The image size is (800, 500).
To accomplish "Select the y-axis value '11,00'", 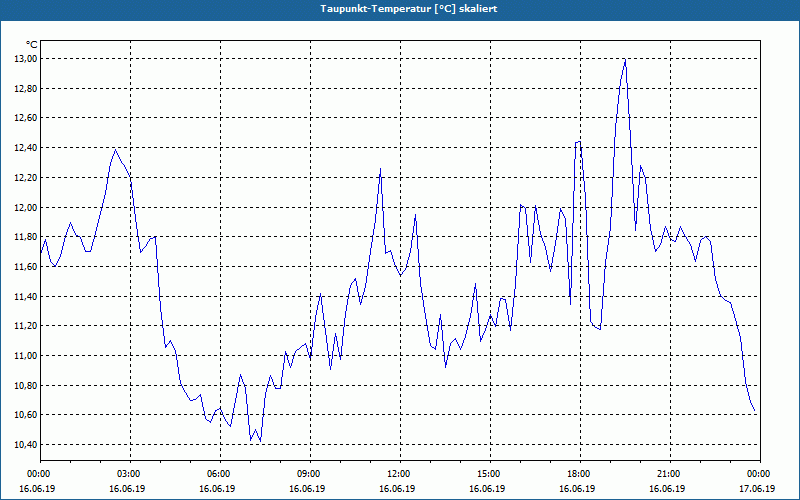I will pyautogui.click(x=26, y=356).
